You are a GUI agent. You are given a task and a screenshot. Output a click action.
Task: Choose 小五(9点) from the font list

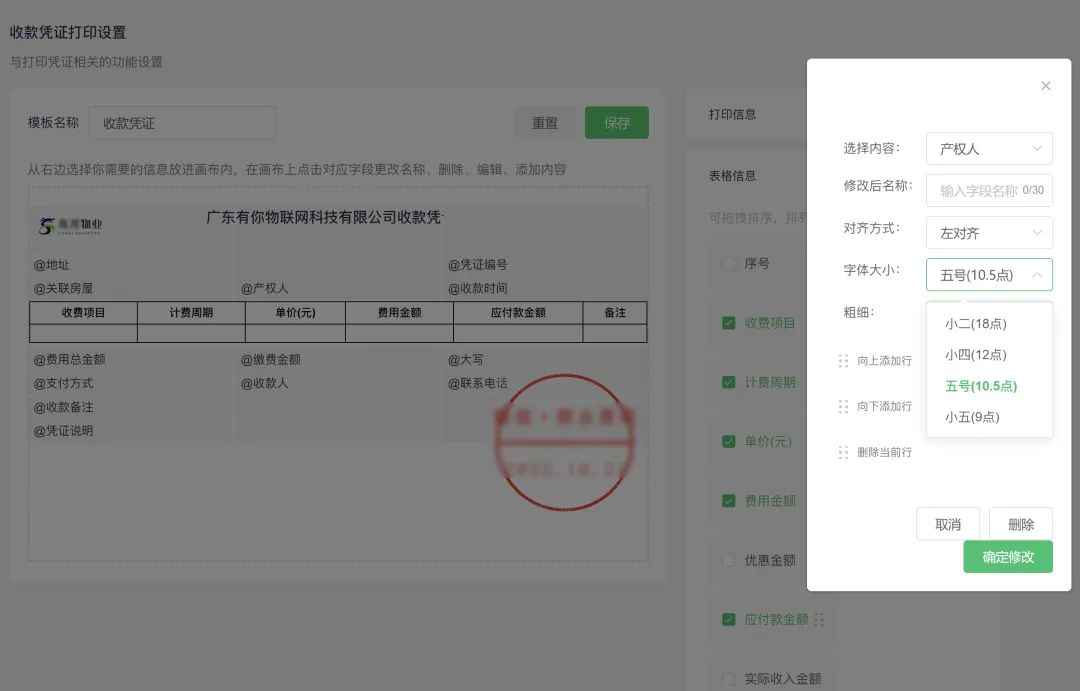[x=971, y=417]
